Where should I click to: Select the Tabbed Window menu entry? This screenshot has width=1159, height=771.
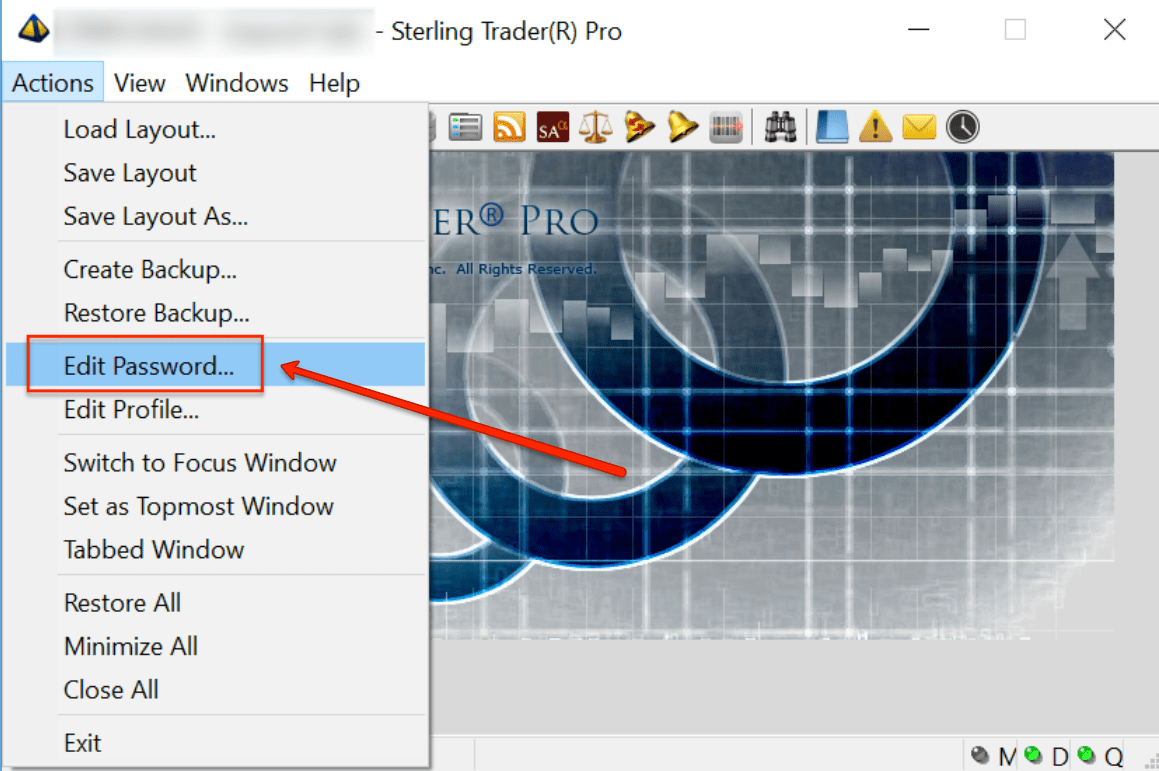coord(216,550)
